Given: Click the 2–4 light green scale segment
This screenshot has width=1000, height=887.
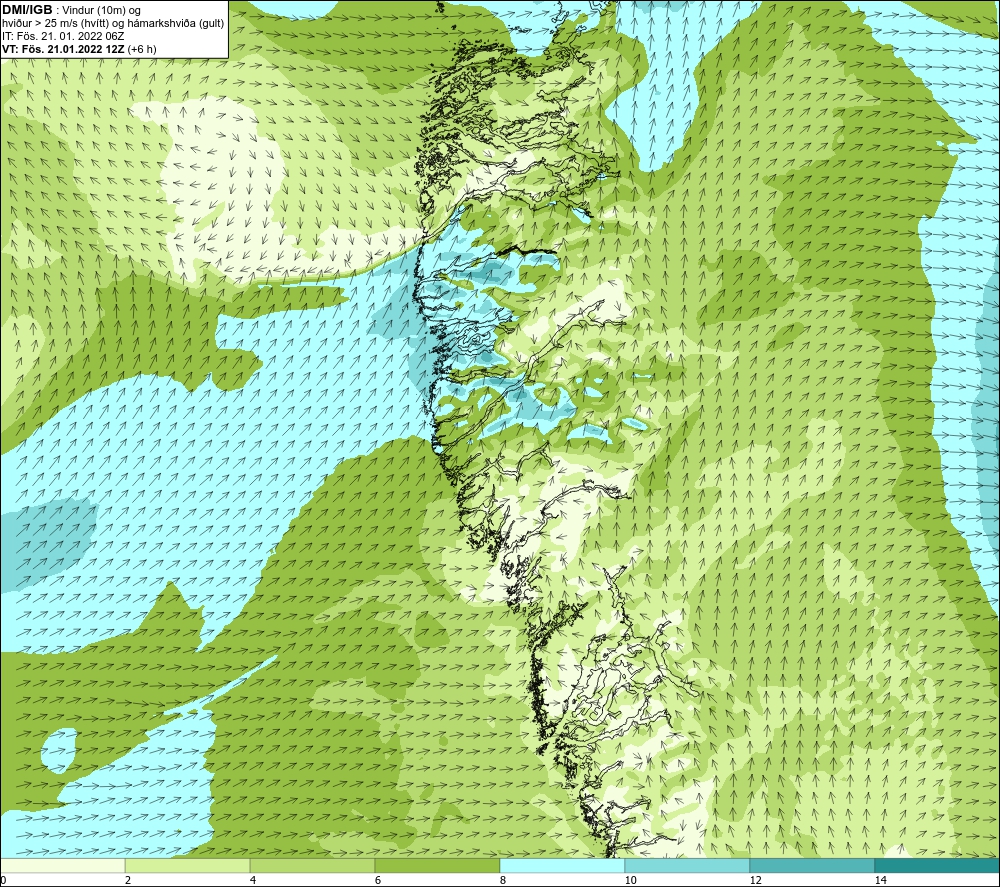Looking at the screenshot, I should (188, 865).
